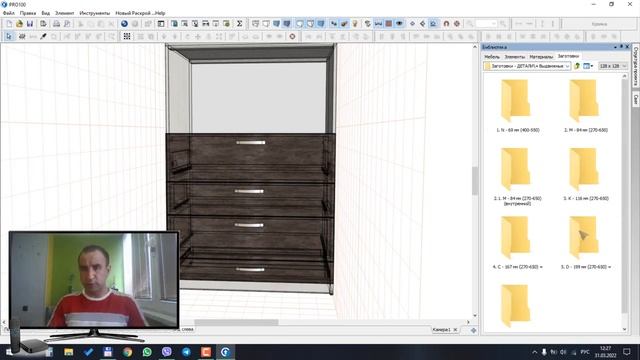Switch to the Мебель library tab
Image resolution: width=640 pixels, height=360 pixels.
click(x=492, y=57)
